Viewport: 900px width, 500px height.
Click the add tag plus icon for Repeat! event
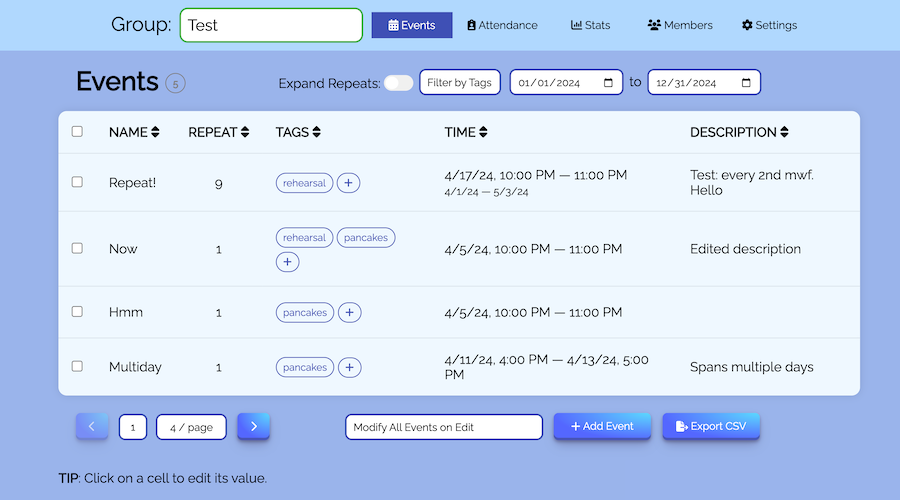[x=348, y=183]
